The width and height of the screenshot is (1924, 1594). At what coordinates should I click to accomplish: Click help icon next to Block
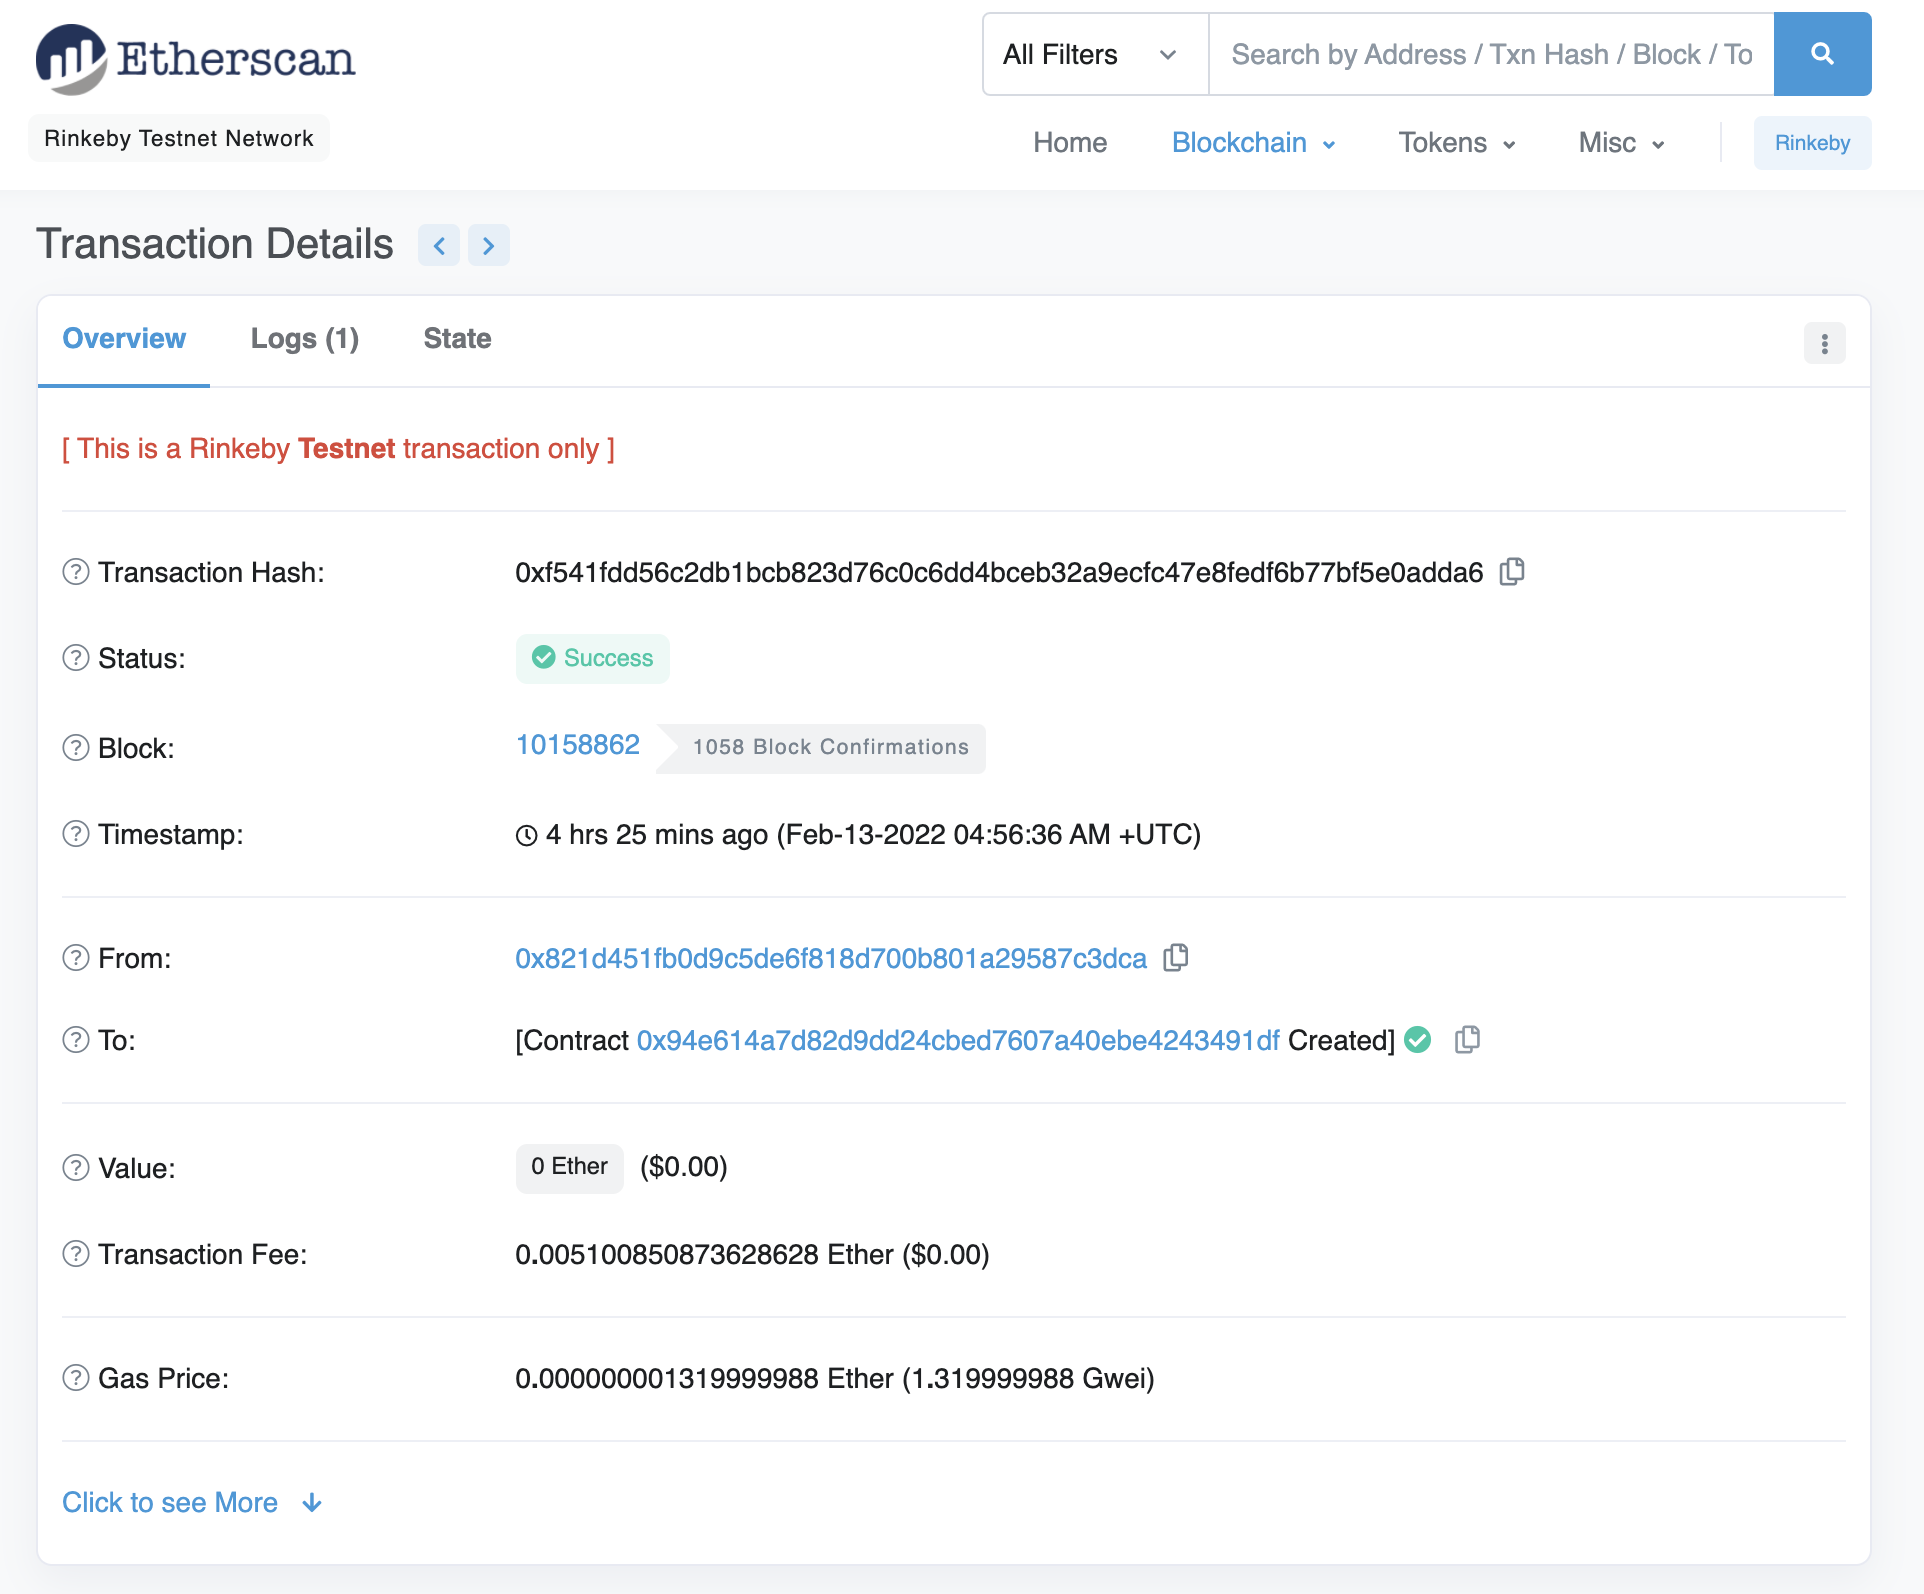(x=76, y=748)
